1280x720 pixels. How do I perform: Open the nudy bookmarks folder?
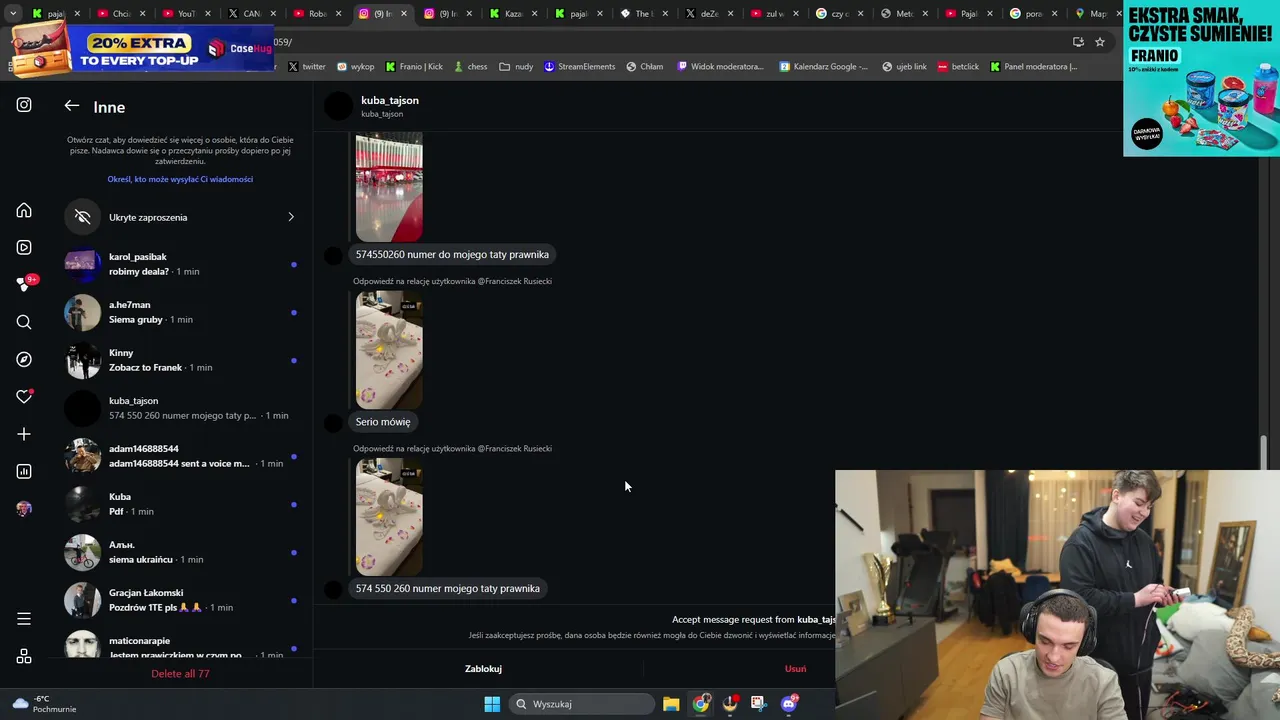pos(516,67)
